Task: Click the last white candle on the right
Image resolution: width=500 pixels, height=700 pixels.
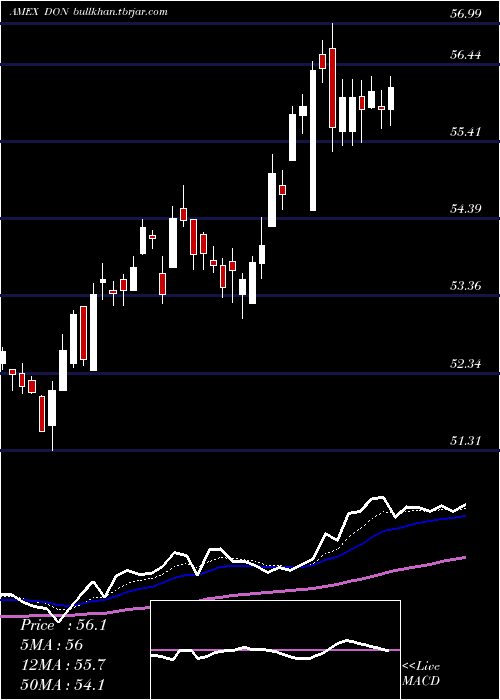Action: pos(391,98)
